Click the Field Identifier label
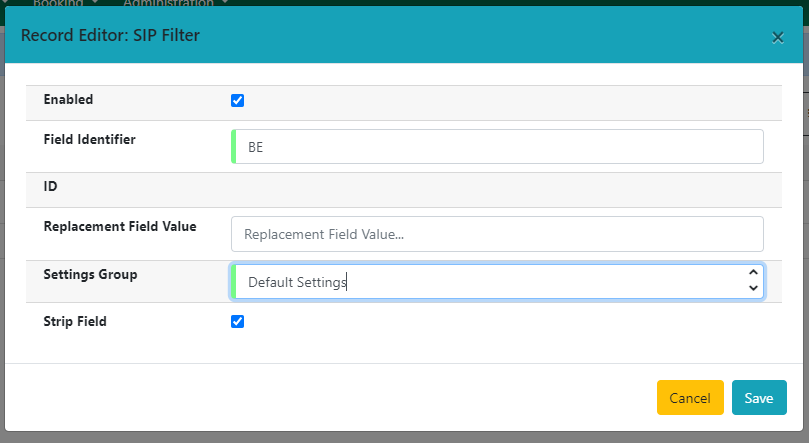The height and width of the screenshot is (443, 809). (x=89, y=140)
